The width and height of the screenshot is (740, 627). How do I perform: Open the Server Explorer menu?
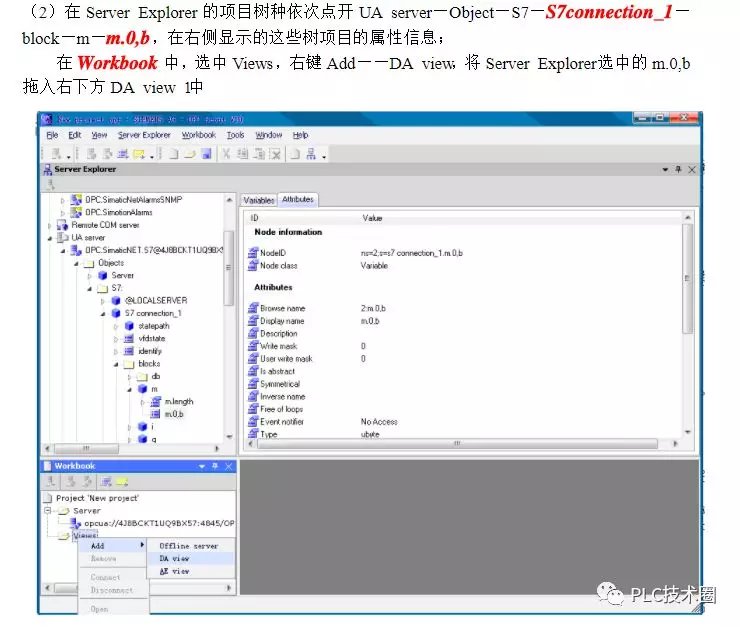point(144,135)
